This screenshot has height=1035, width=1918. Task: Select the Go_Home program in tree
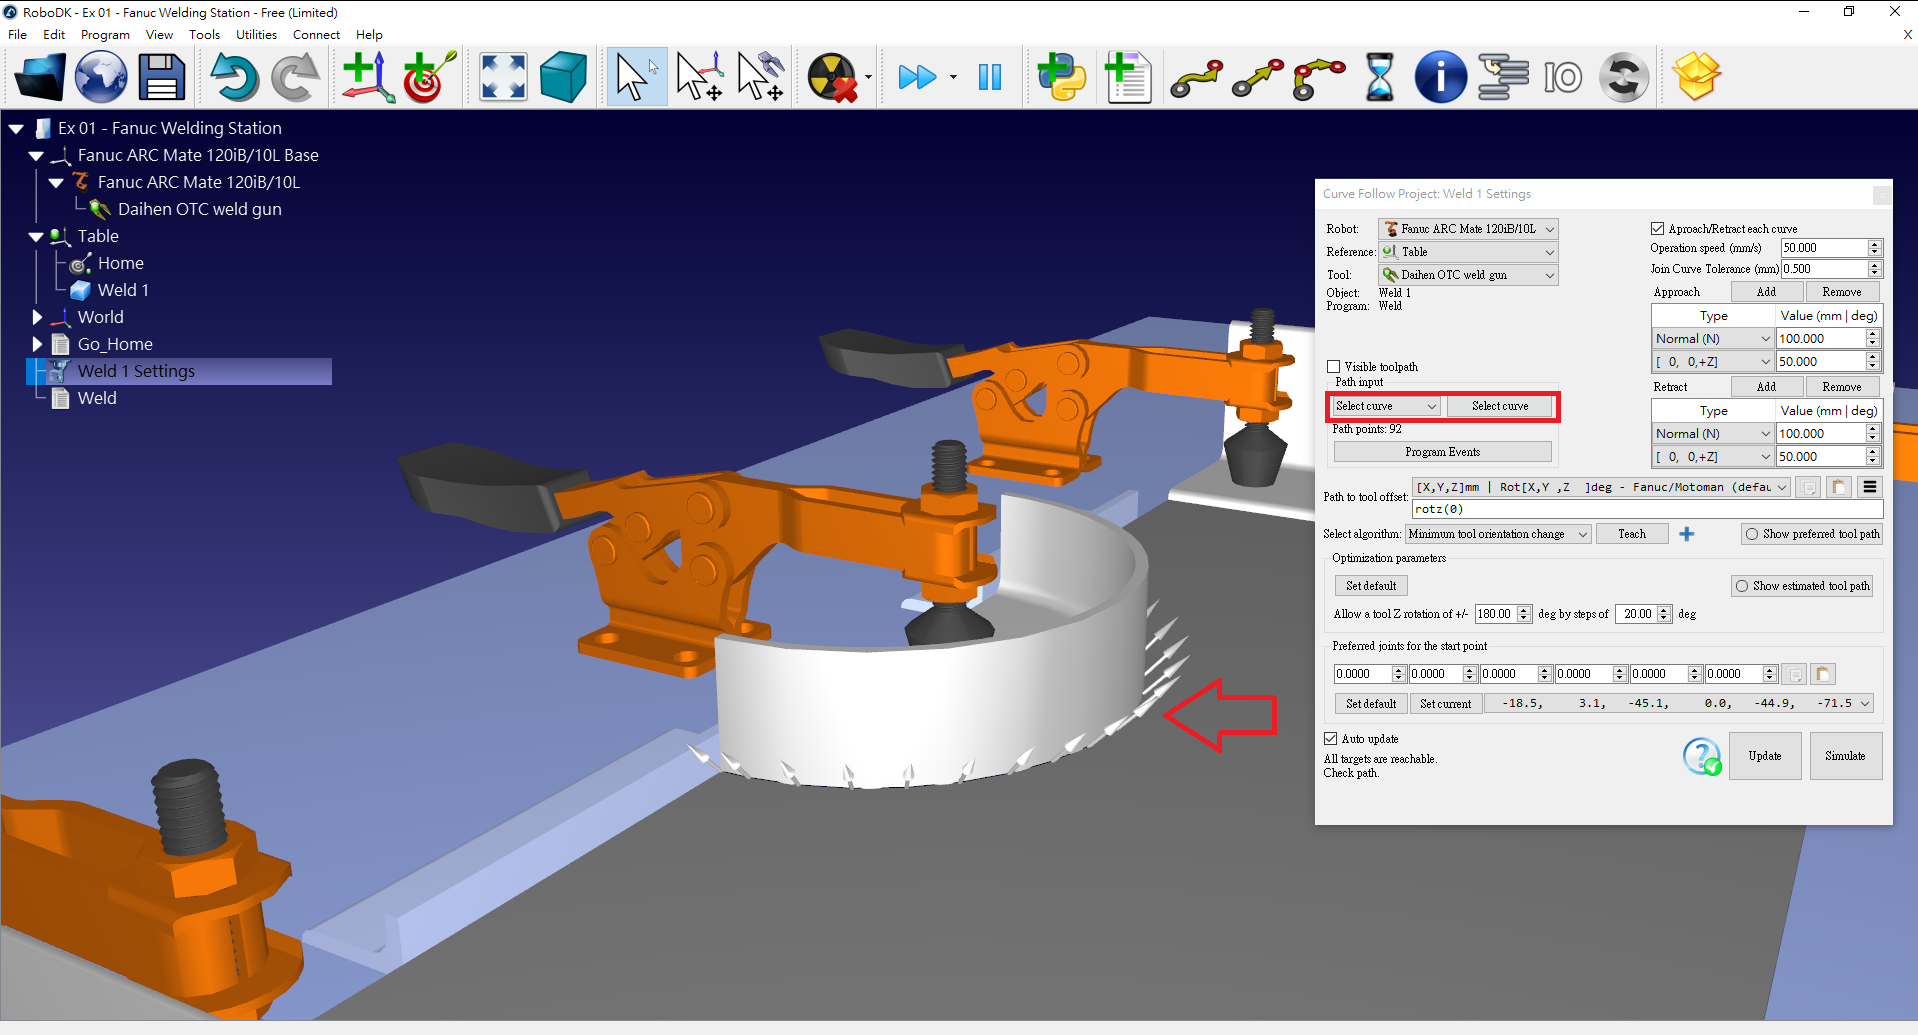(115, 344)
